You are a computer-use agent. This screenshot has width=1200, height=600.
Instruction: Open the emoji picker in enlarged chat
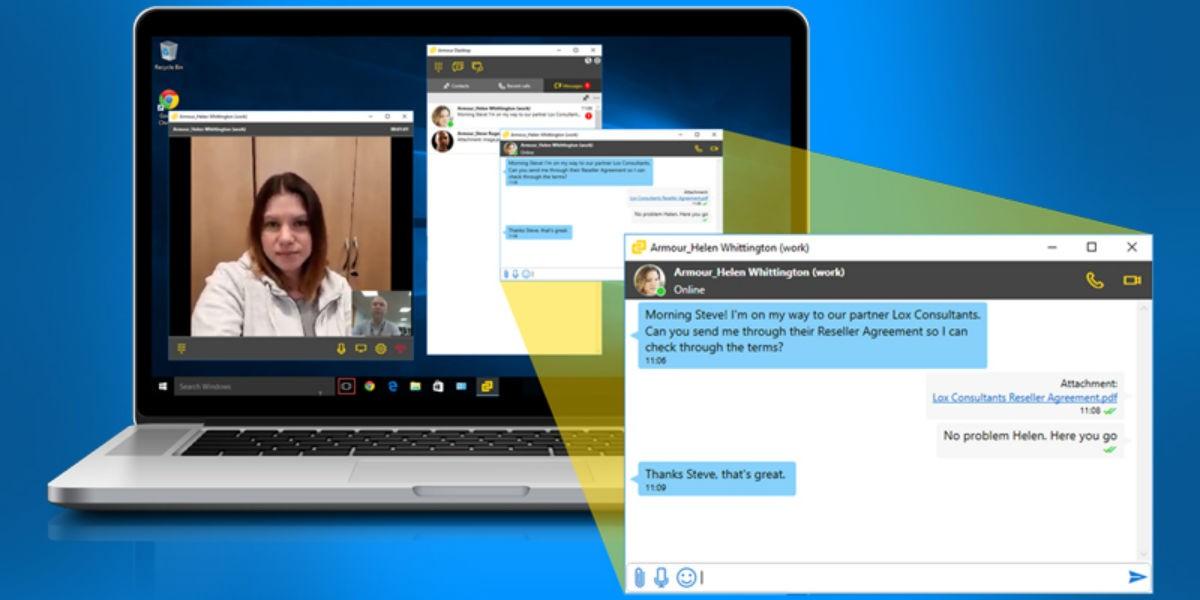(x=686, y=577)
